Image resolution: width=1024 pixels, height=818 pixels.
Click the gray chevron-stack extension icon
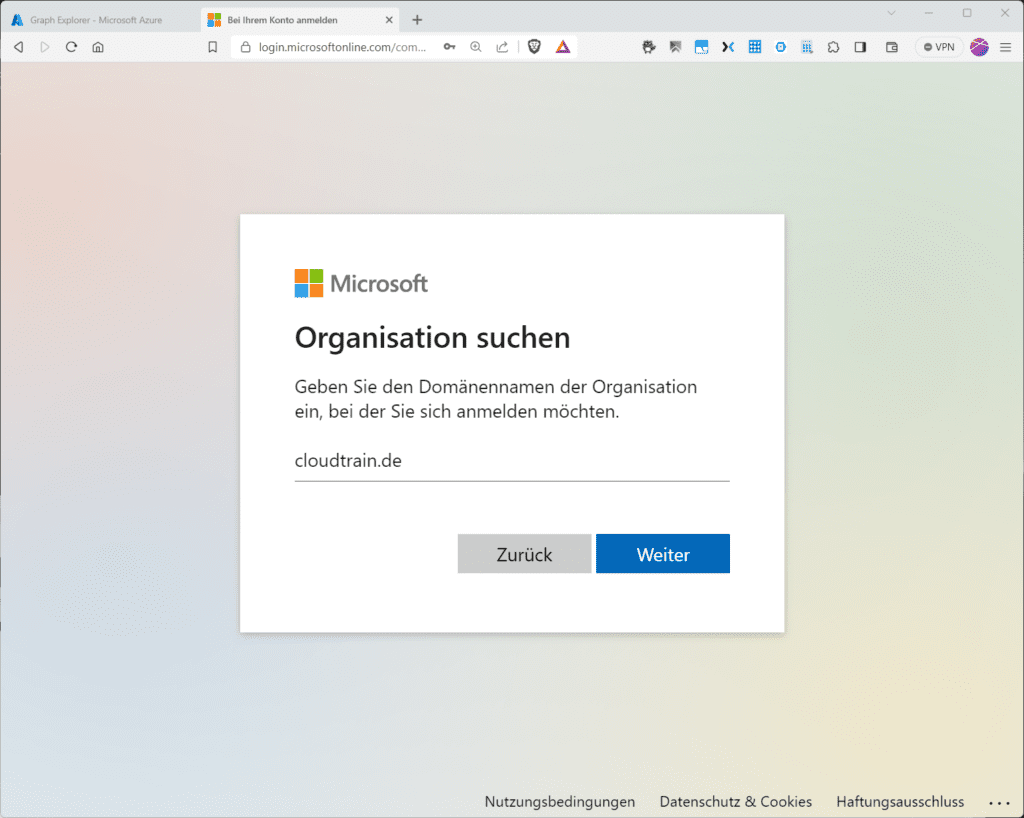pos(675,47)
